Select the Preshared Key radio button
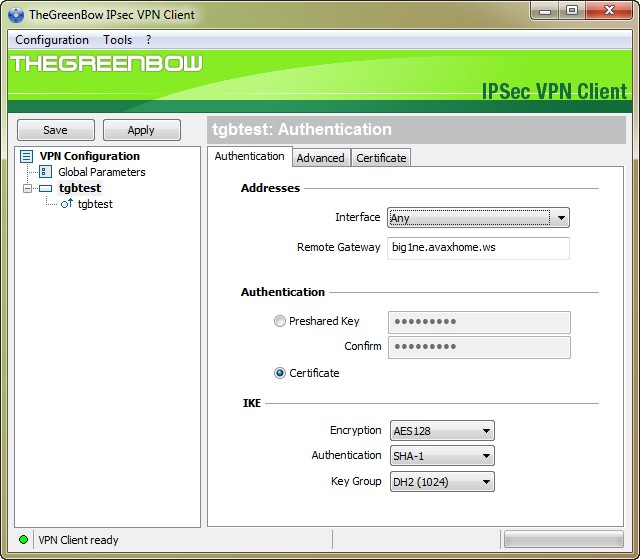This screenshot has height=560, width=640. coord(280,321)
